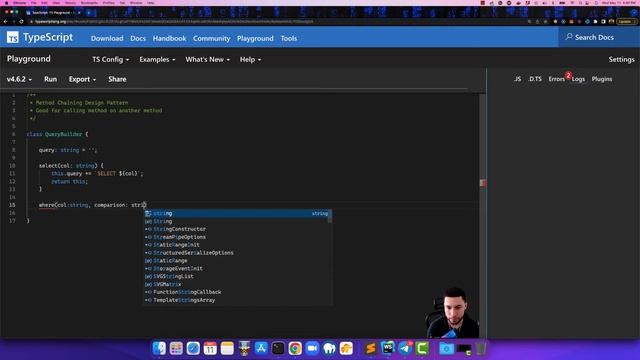Open the Trash in the dock
Image resolution: width=640 pixels, height=360 pixels.
pyautogui.click(x=481, y=348)
